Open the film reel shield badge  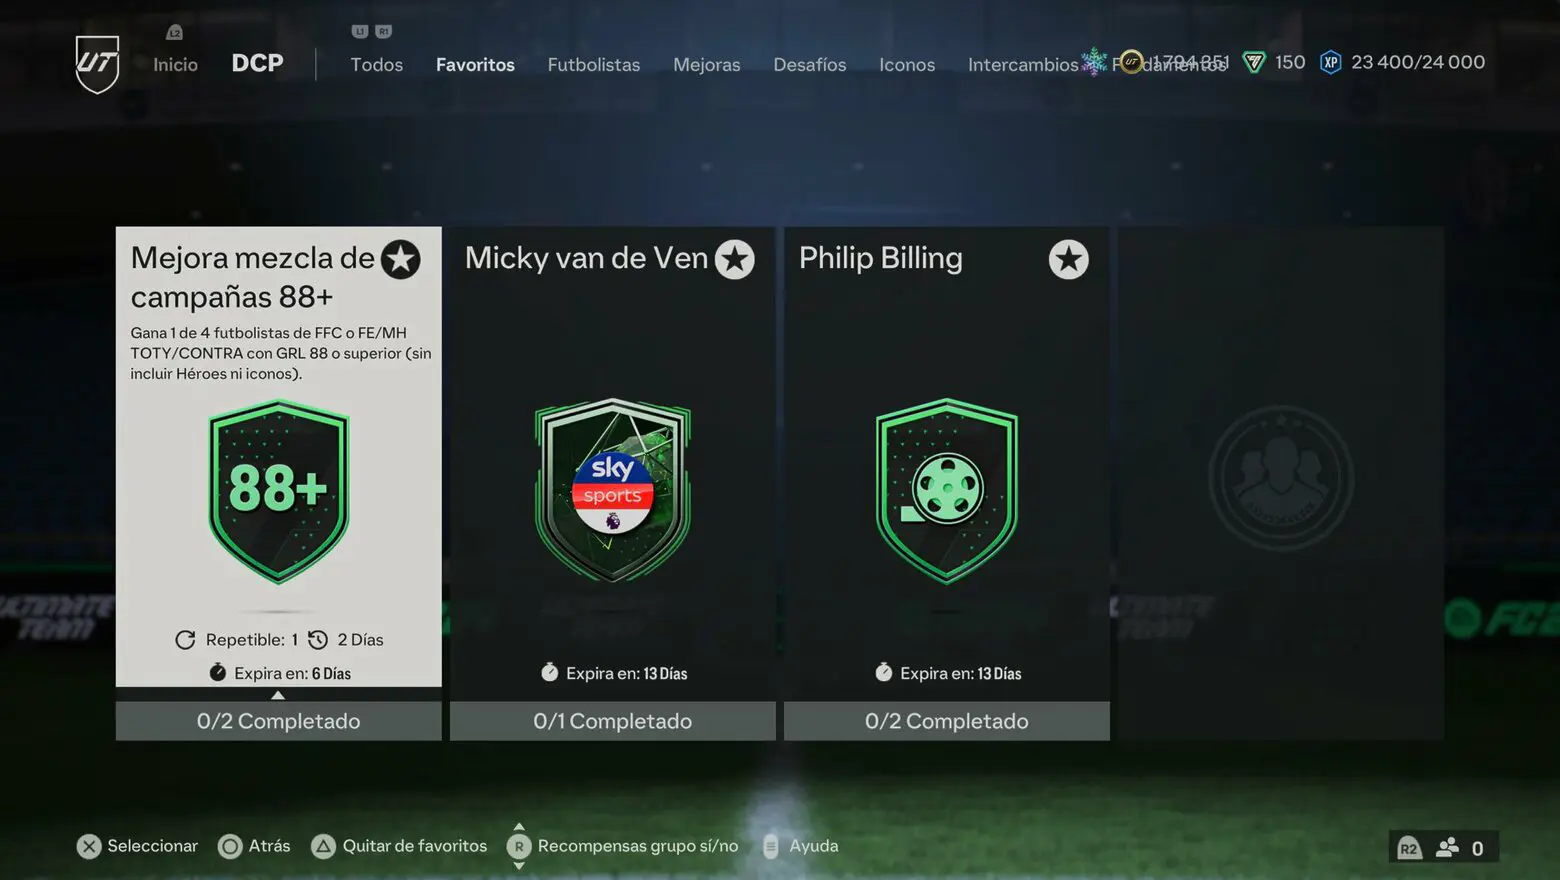coord(946,491)
